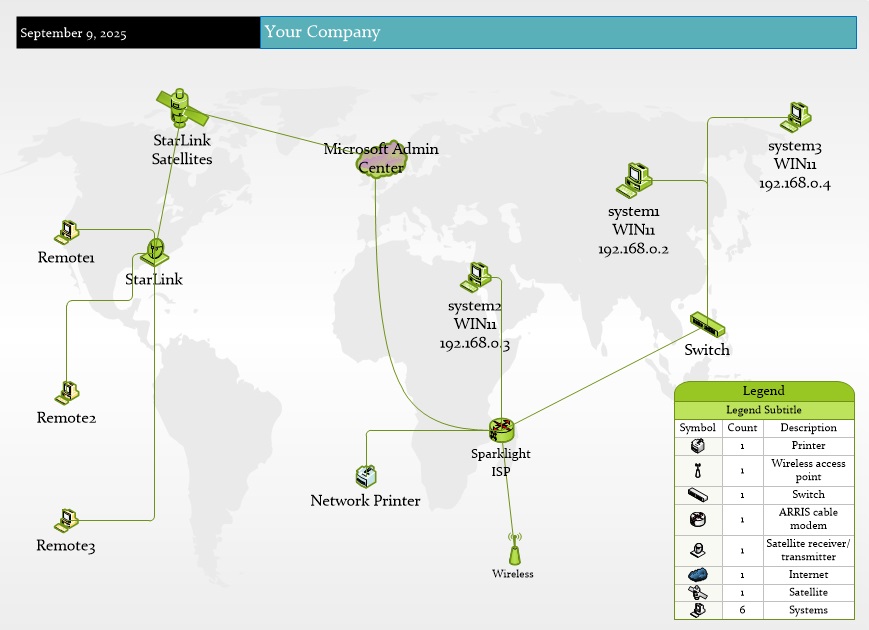
Task: Click the system3 computer icon
Action: (x=795, y=117)
